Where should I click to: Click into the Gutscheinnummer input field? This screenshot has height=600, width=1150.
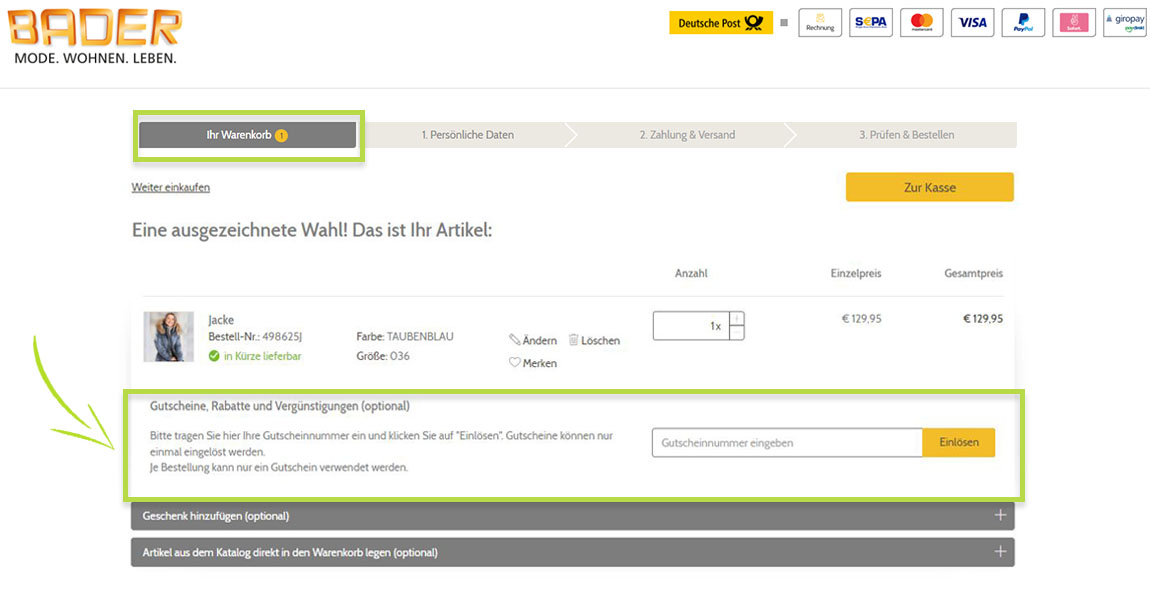[786, 443]
